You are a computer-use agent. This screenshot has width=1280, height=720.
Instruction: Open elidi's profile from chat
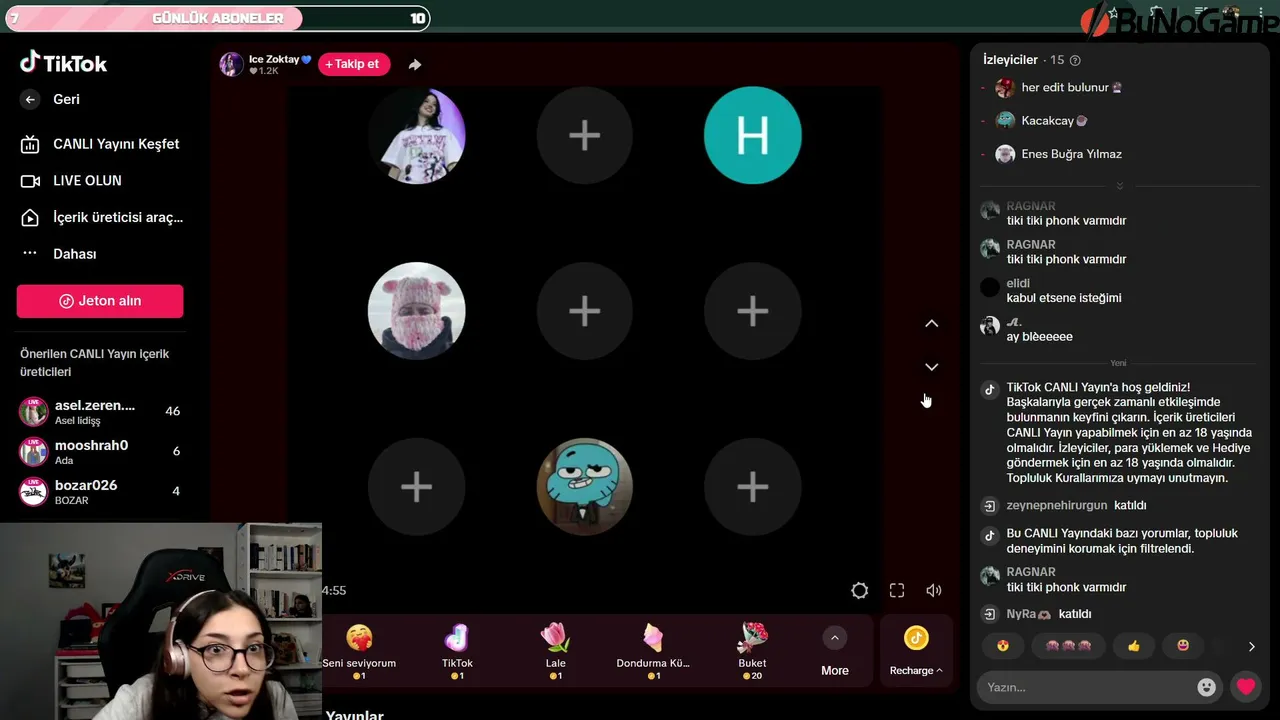point(1018,283)
